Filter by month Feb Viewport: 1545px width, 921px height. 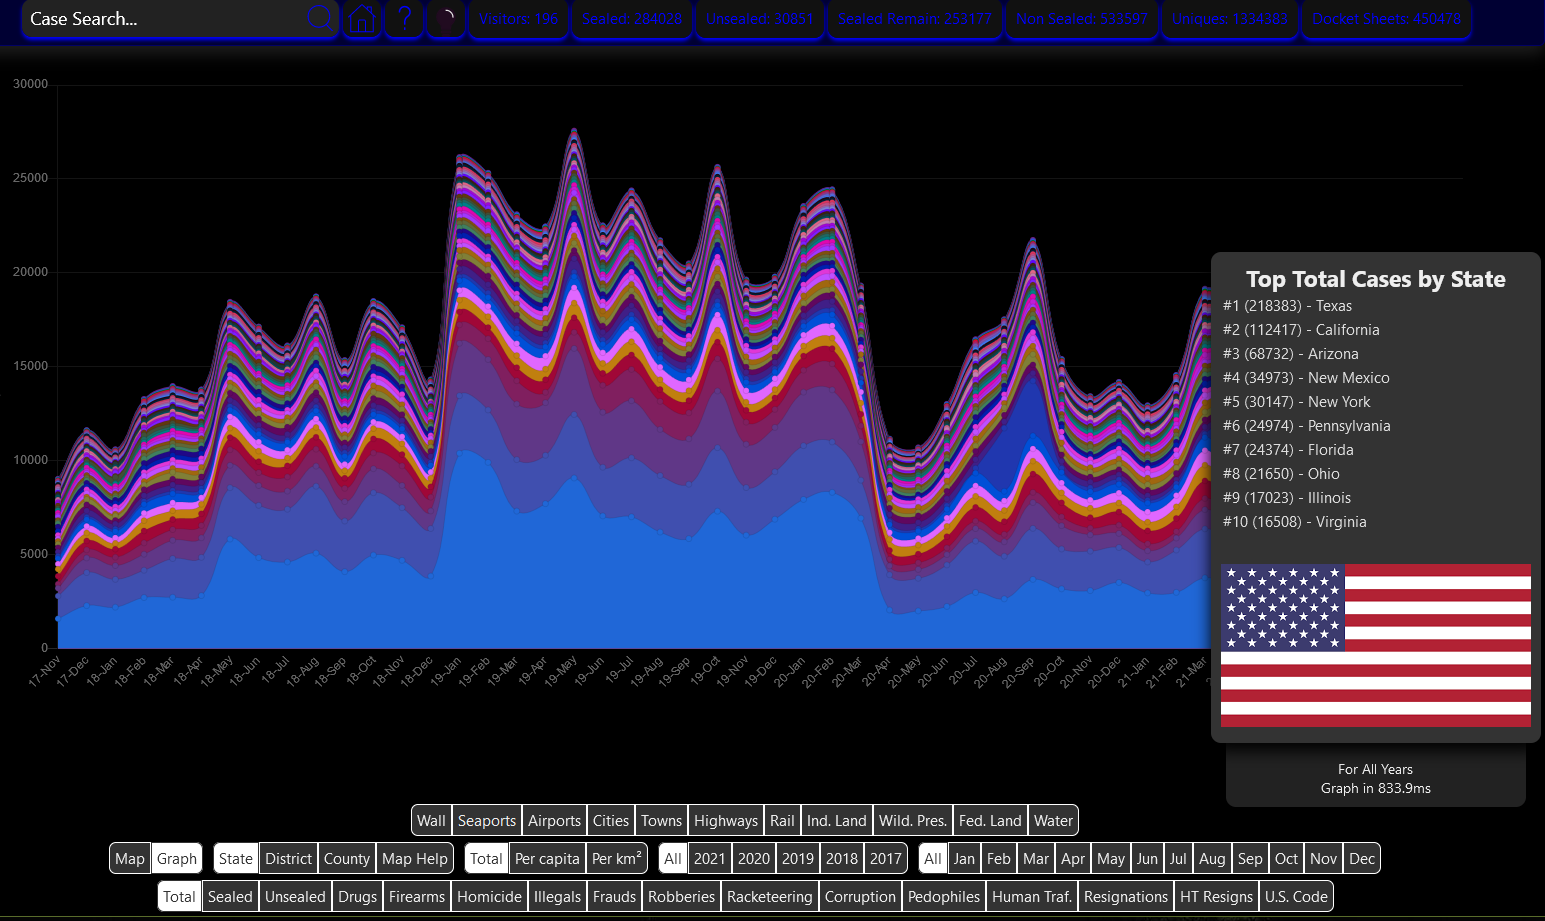coord(999,858)
